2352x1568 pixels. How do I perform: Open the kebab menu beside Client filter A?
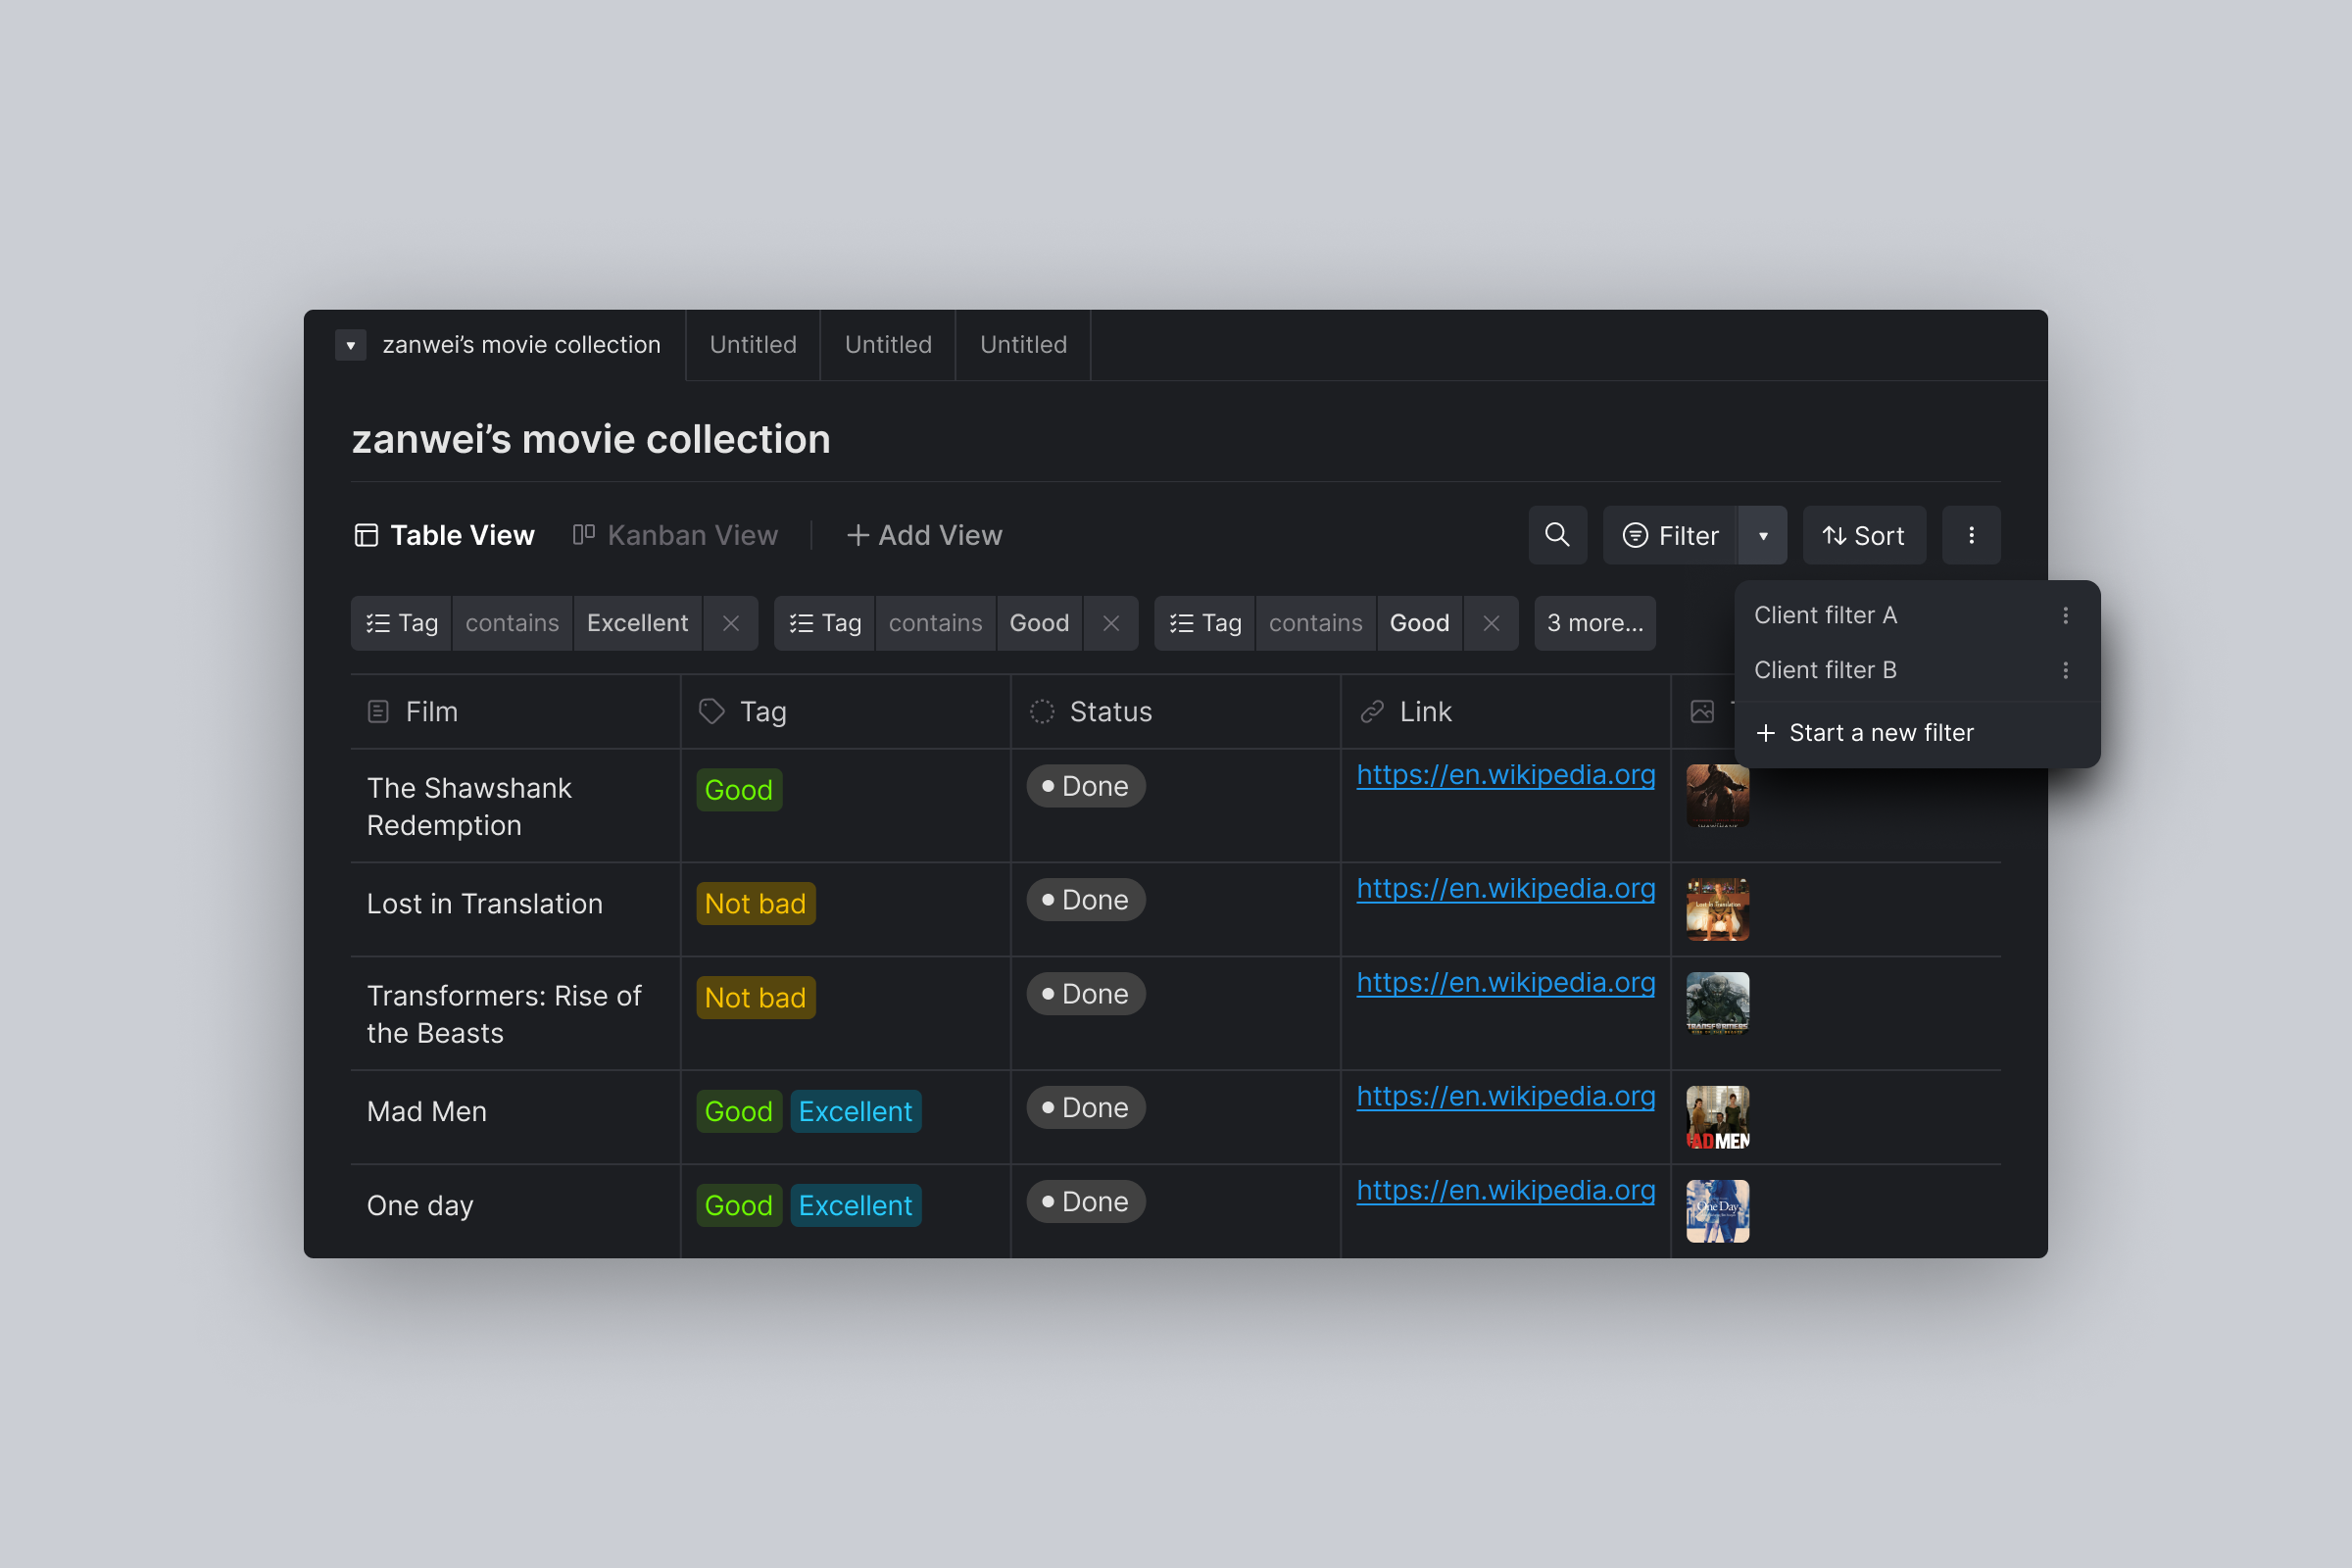pos(2066,615)
